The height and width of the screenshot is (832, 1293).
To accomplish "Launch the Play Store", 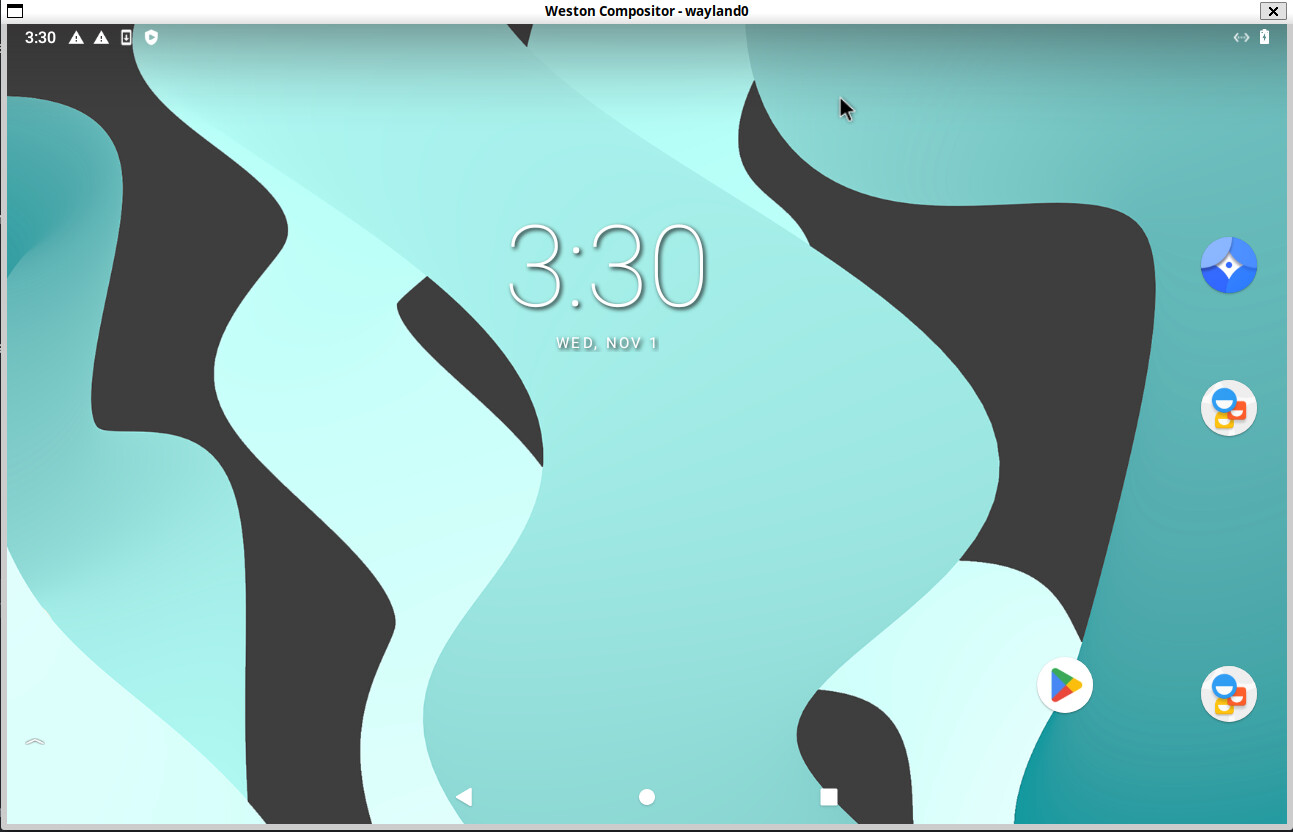I will [1065, 685].
